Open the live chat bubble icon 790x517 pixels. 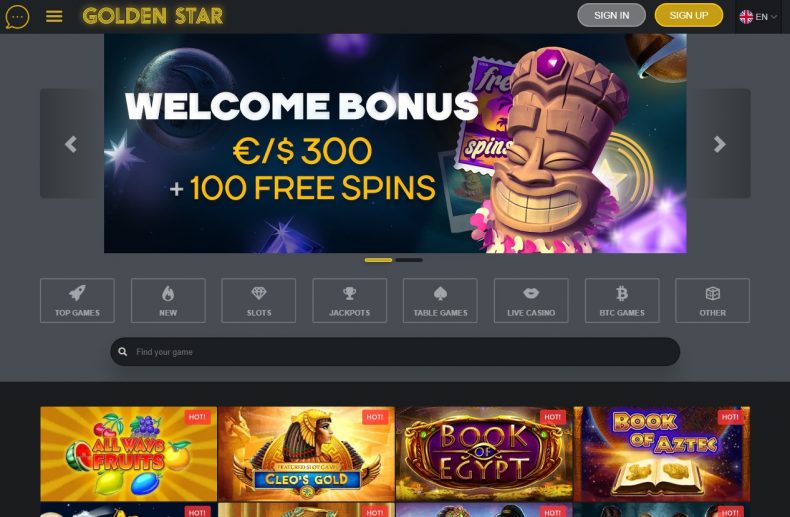17,17
